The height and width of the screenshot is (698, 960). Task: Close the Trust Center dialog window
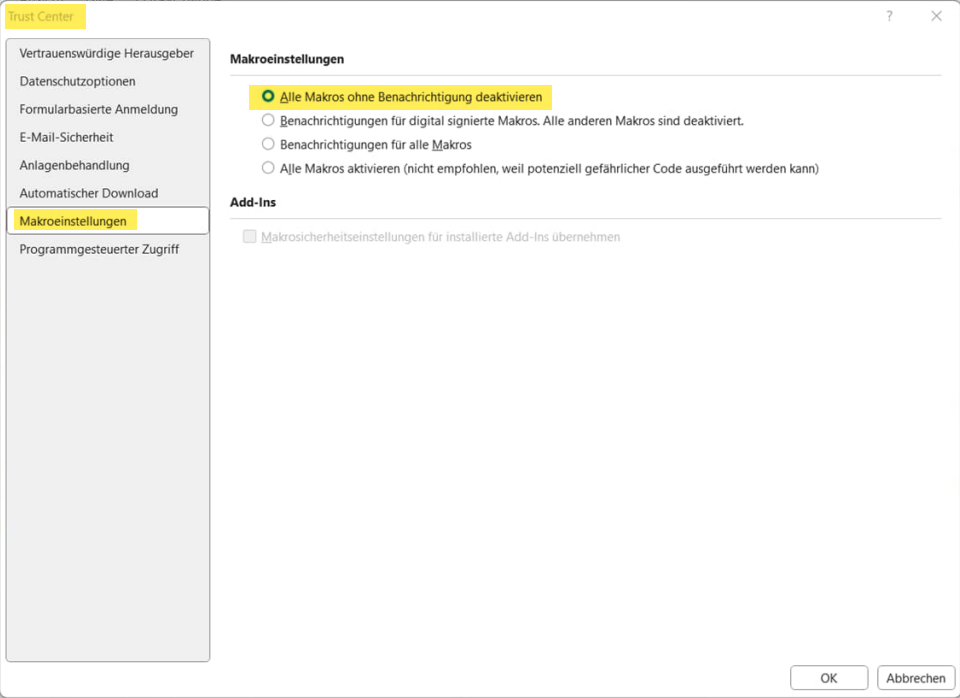[x=936, y=16]
